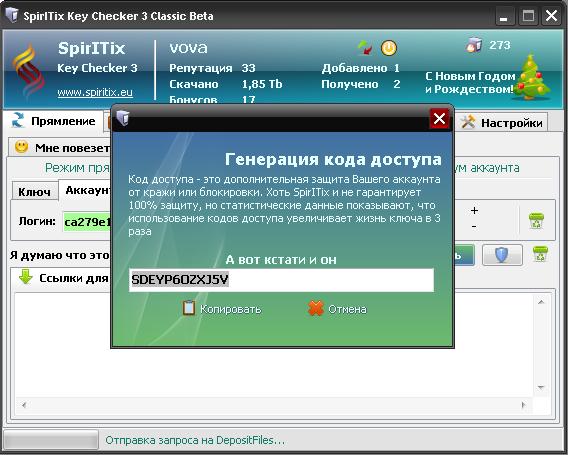Click the minus sign stepper

[x=474, y=227]
